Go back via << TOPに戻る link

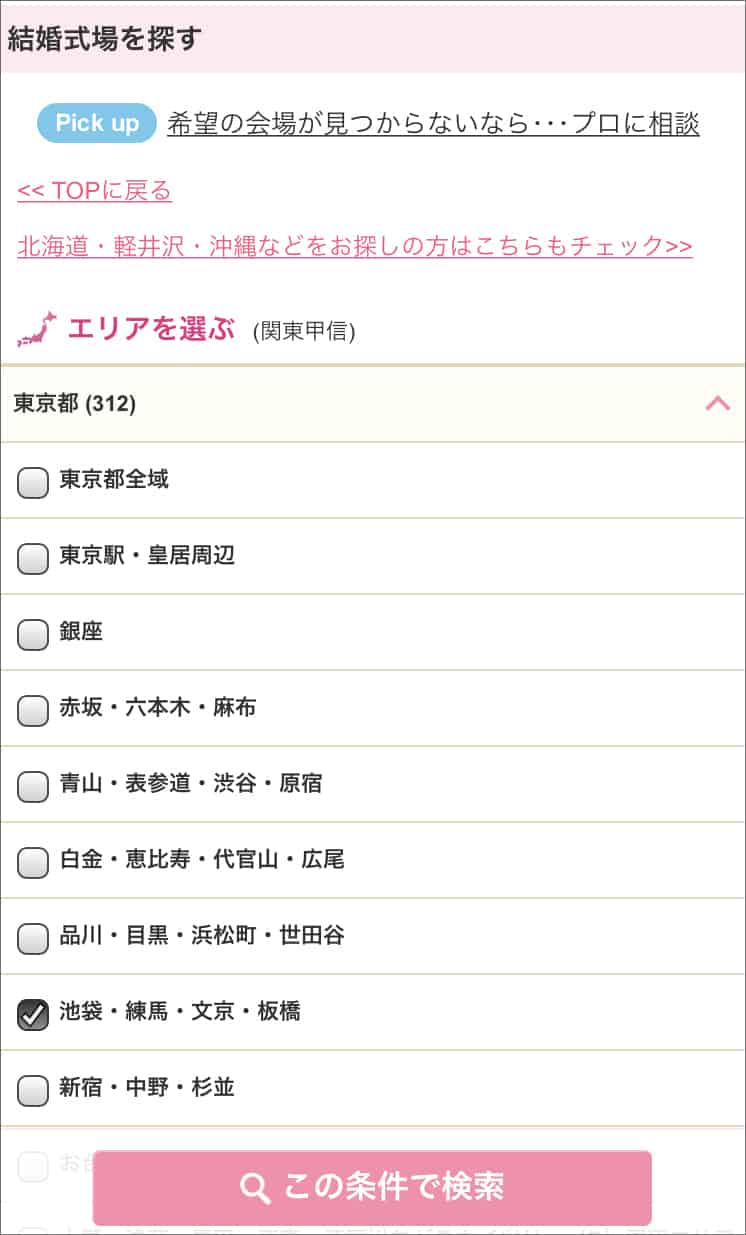click(95, 191)
